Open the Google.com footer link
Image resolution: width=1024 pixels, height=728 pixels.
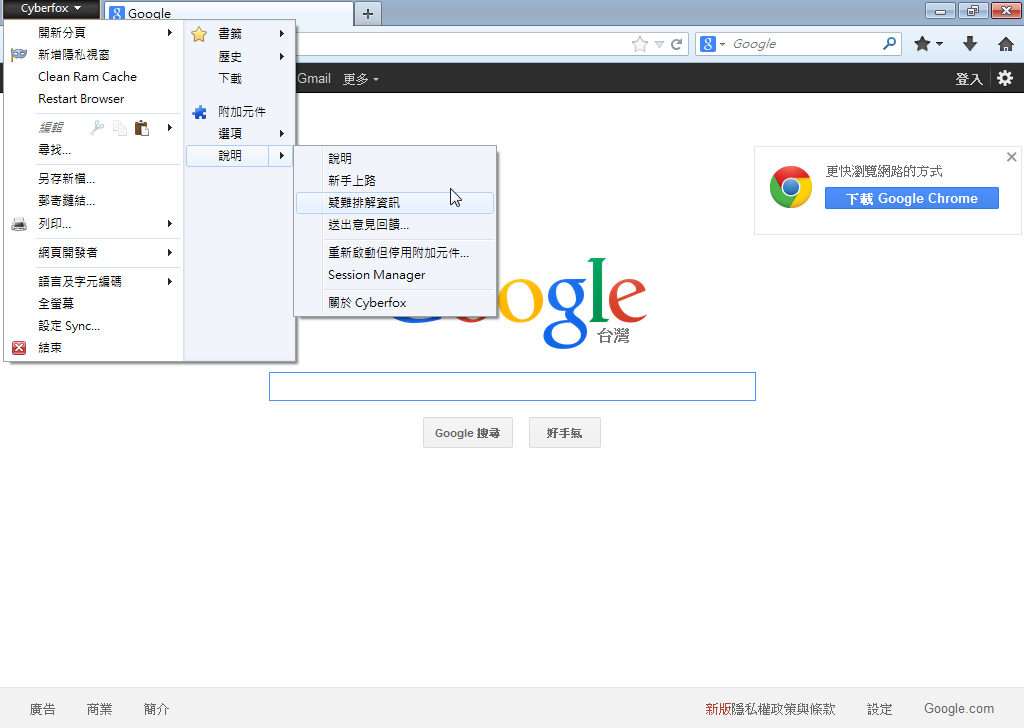click(x=959, y=708)
